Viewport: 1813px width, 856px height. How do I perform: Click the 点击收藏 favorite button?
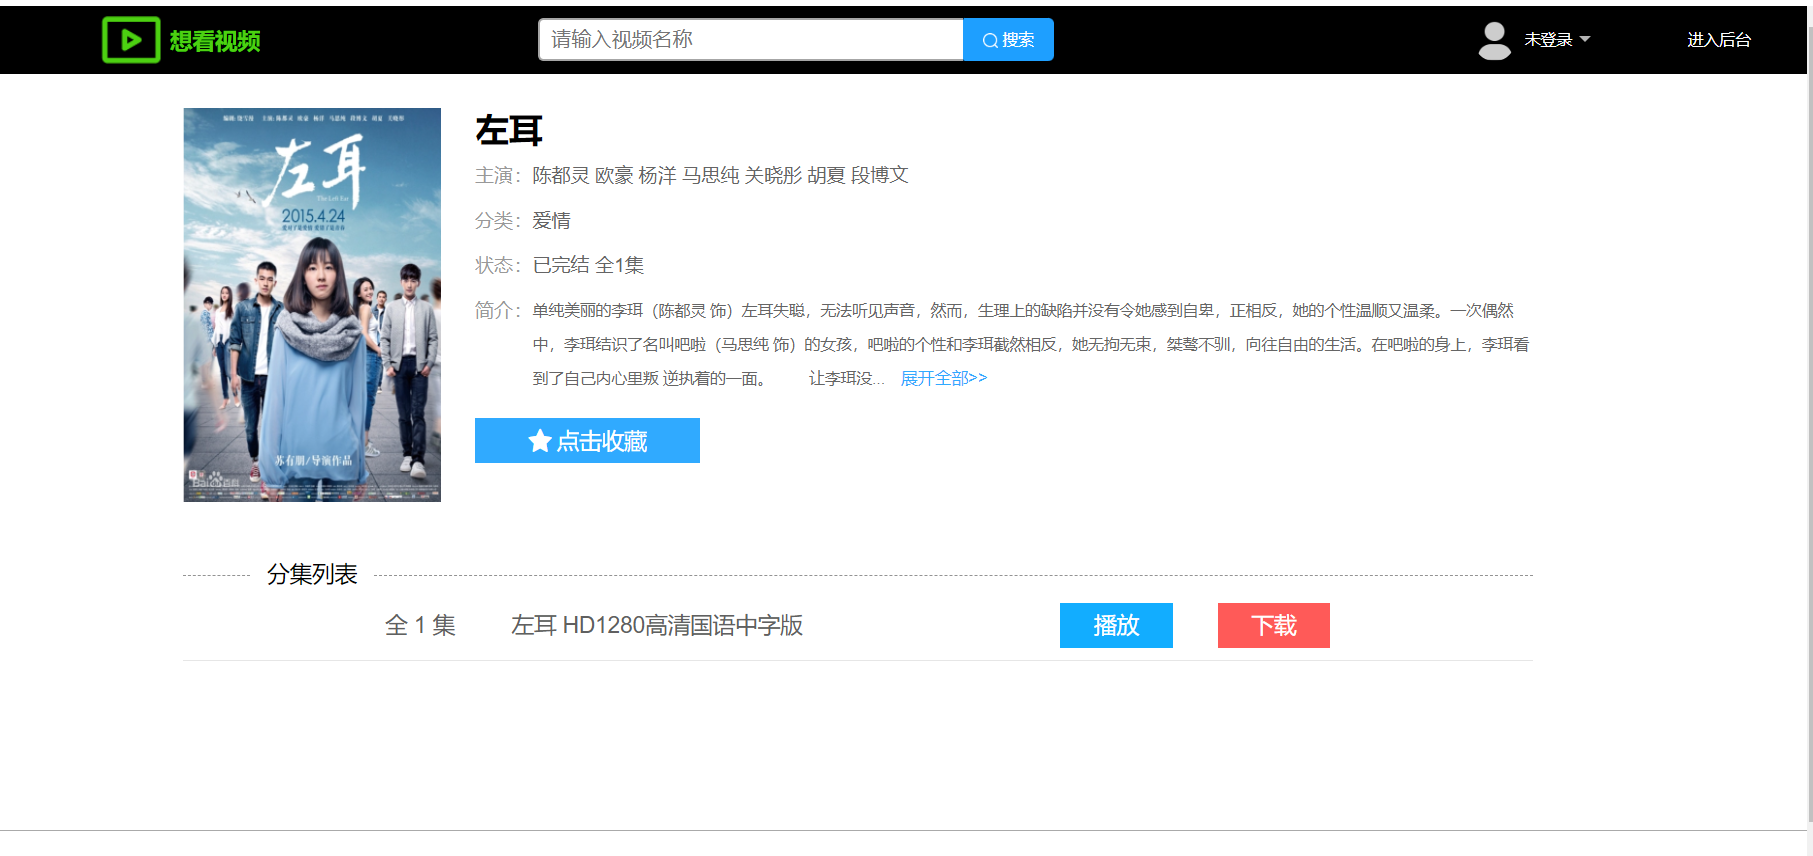point(587,441)
